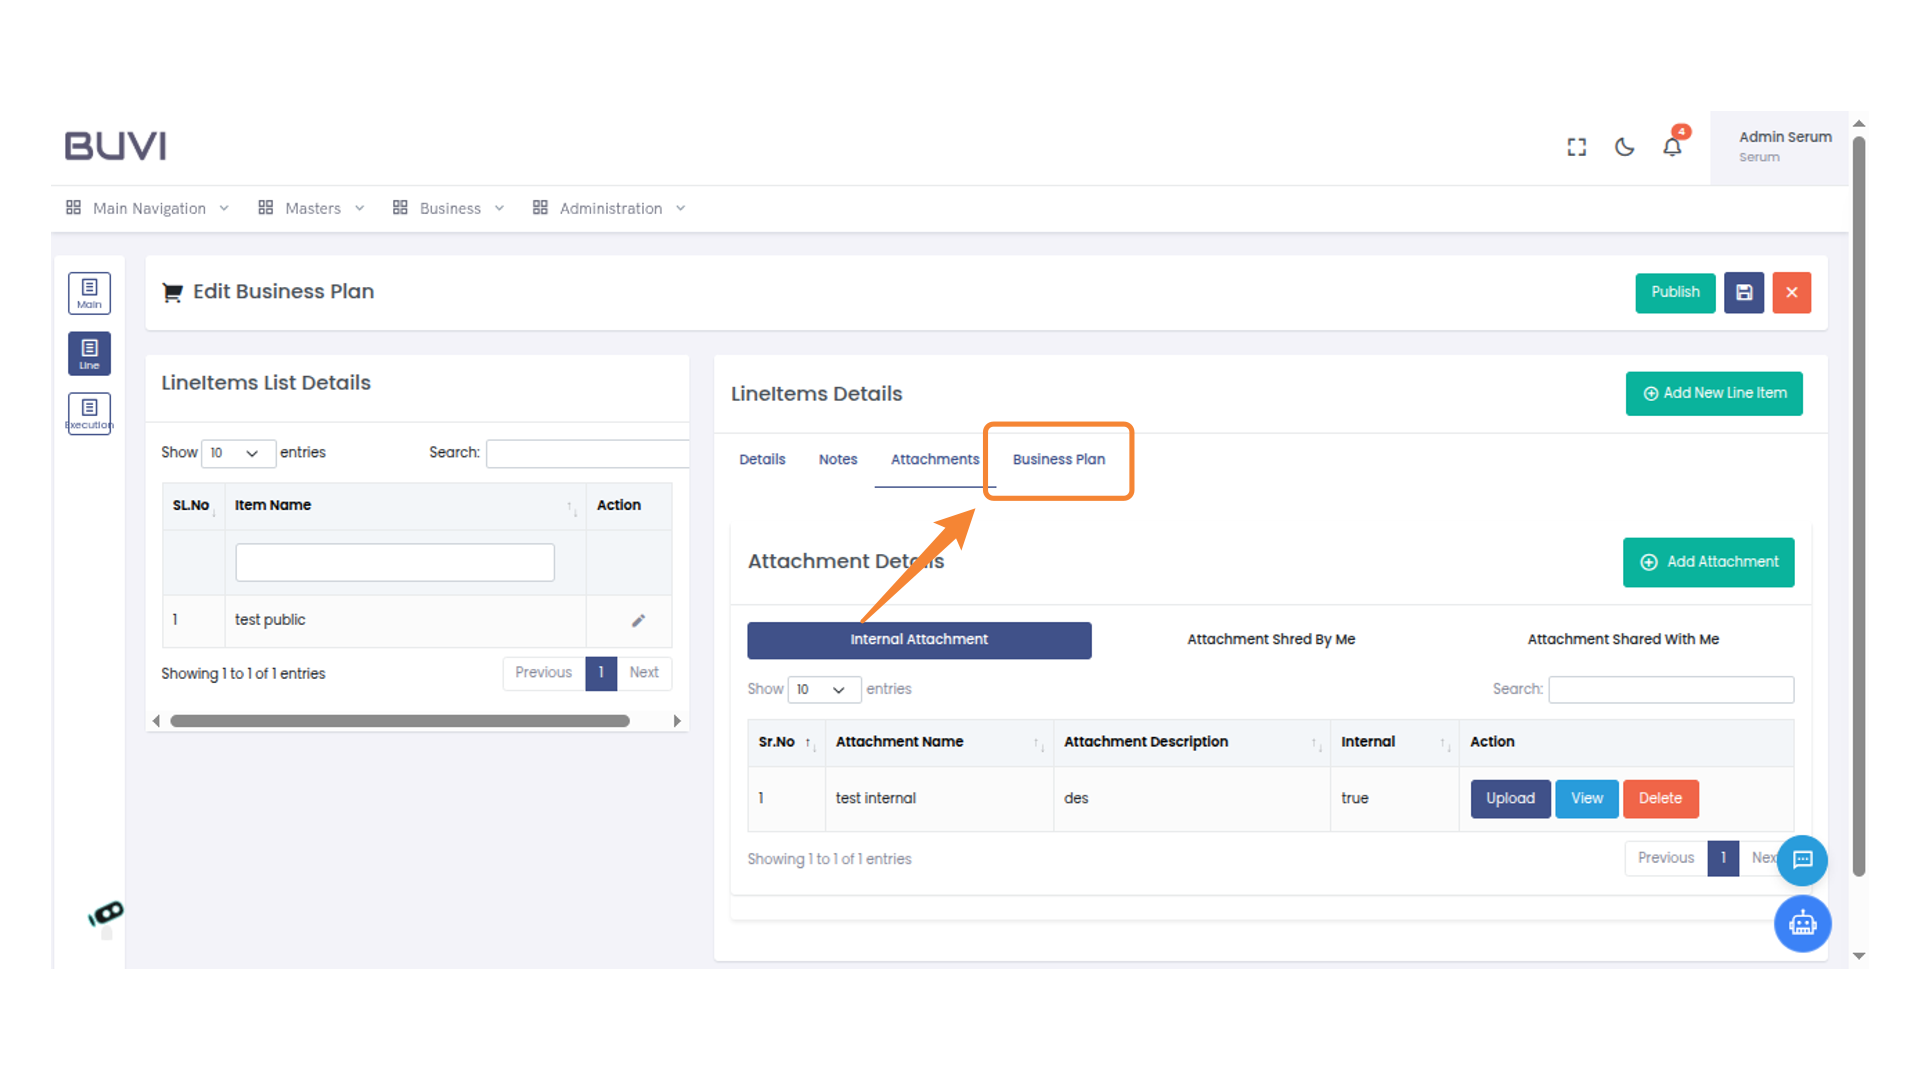The height and width of the screenshot is (1080, 1920).
Task: Switch to the Business Plan tab
Action: point(1058,459)
